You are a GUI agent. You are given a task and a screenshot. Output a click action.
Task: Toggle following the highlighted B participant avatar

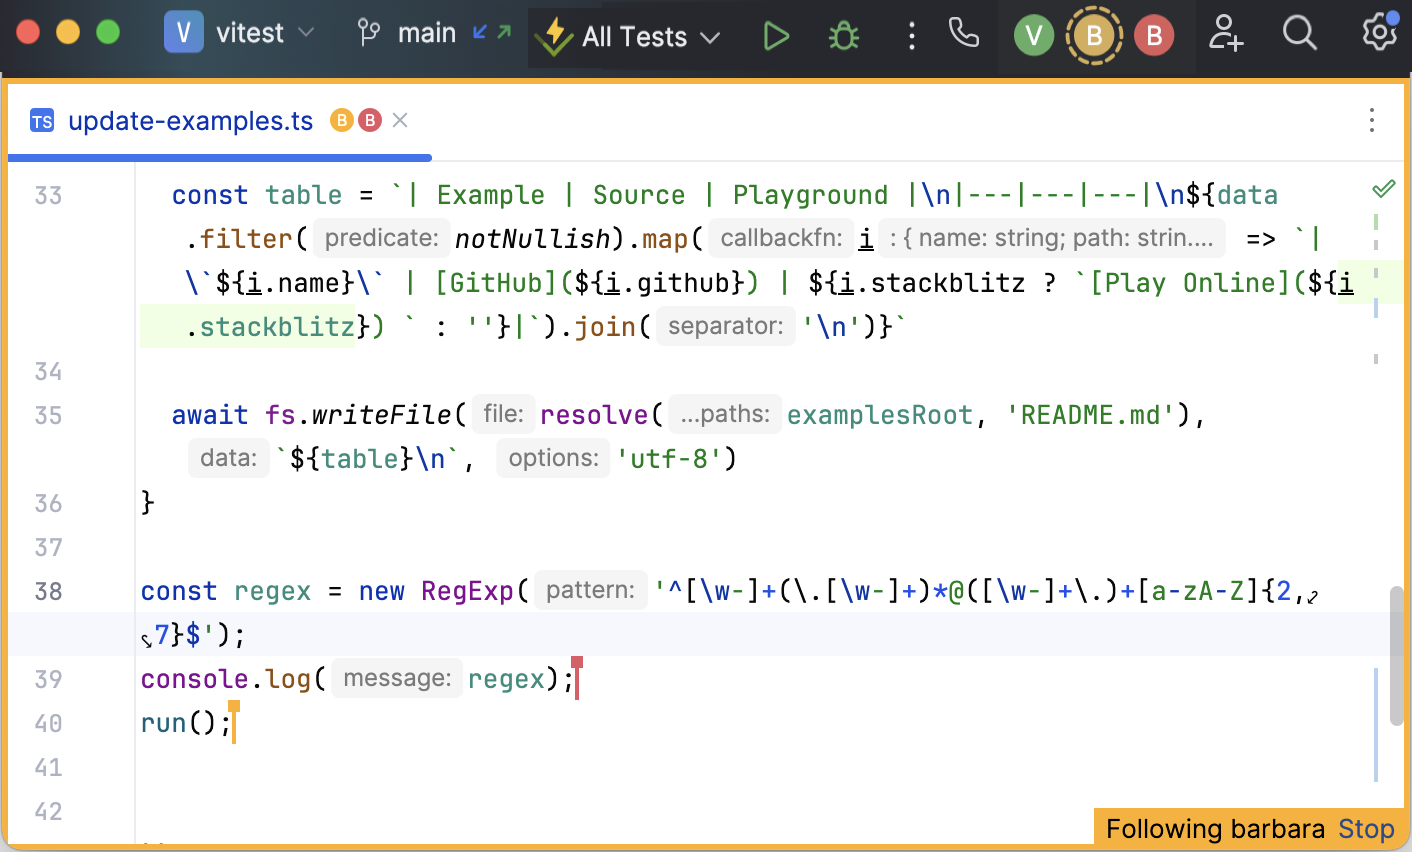(1094, 37)
